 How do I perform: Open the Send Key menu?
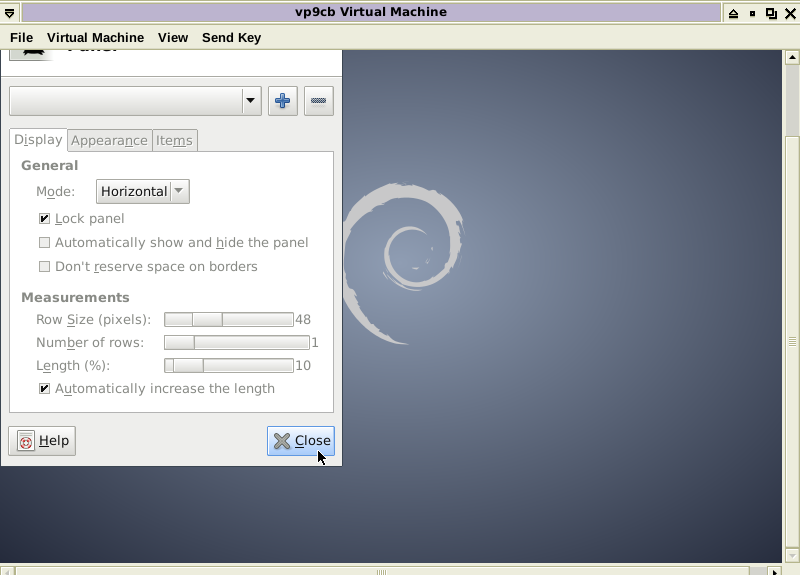tap(231, 37)
